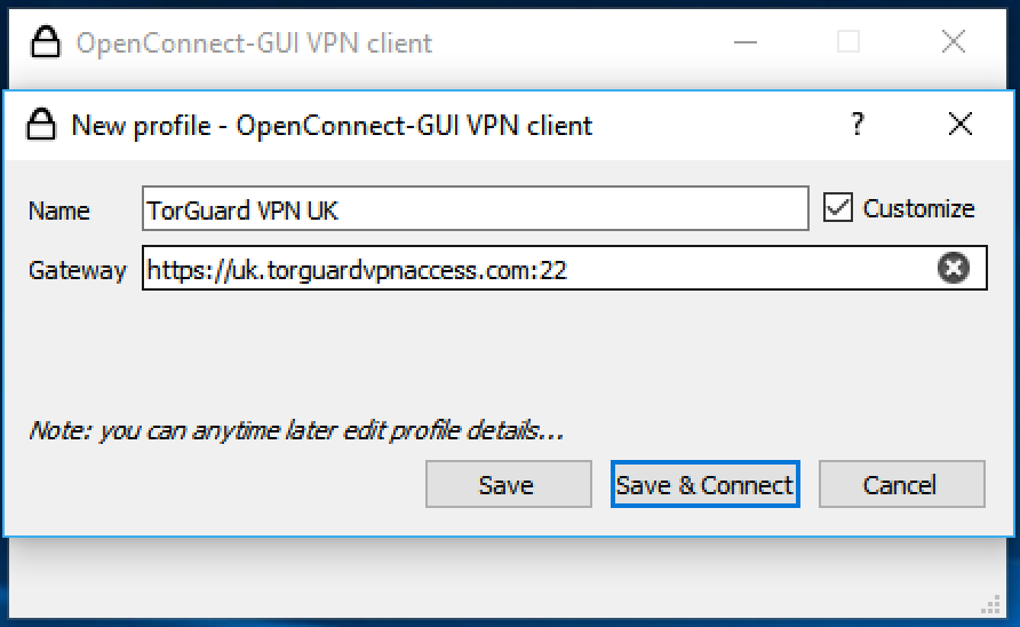This screenshot has height=627, width=1020.
Task: Click the note about editing profile details
Action: pos(296,431)
